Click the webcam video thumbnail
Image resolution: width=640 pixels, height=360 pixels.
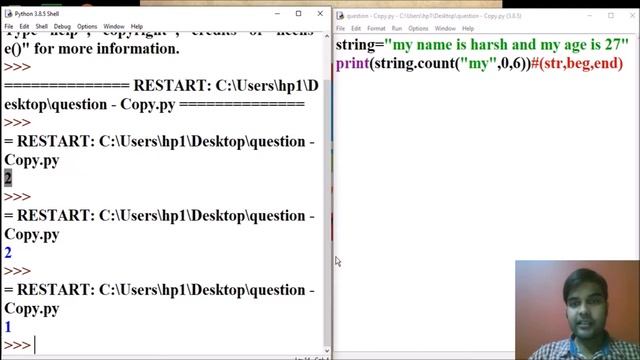click(577, 310)
